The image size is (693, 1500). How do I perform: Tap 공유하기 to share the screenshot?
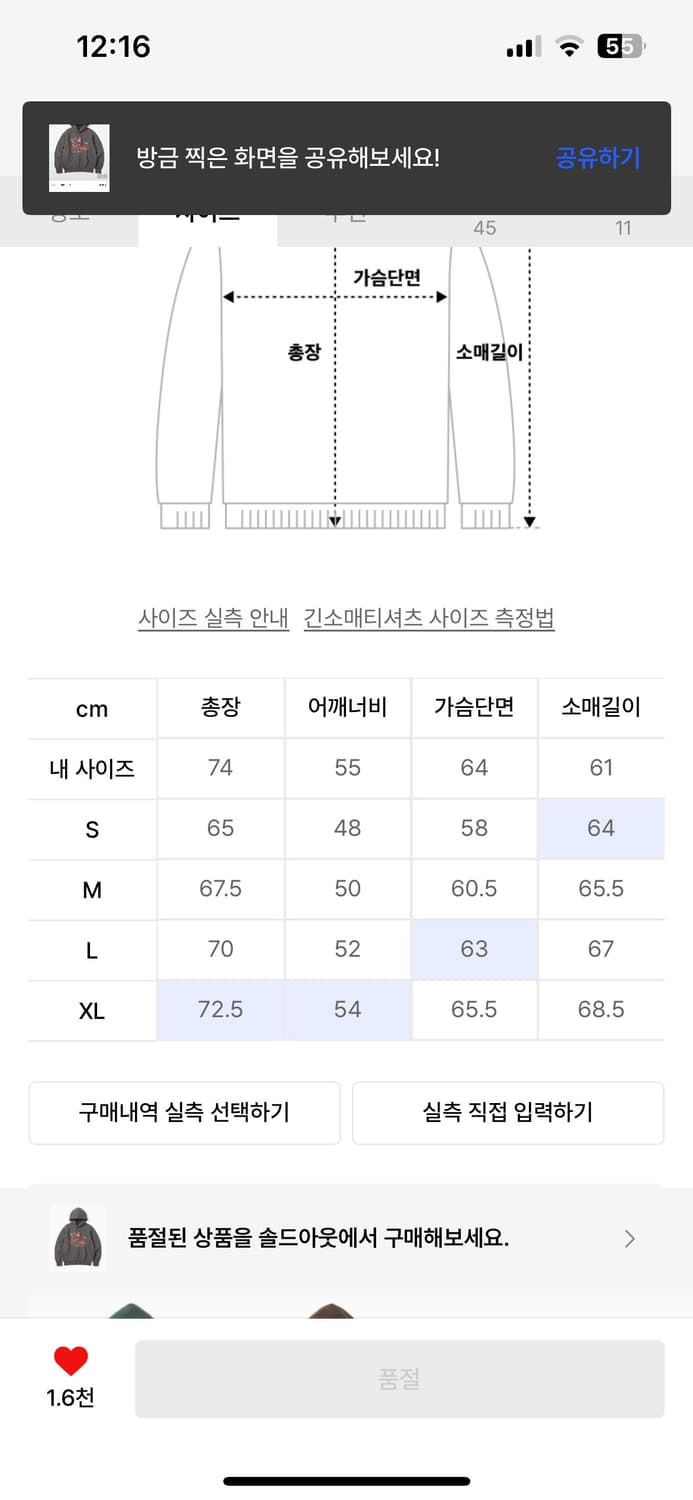[597, 158]
